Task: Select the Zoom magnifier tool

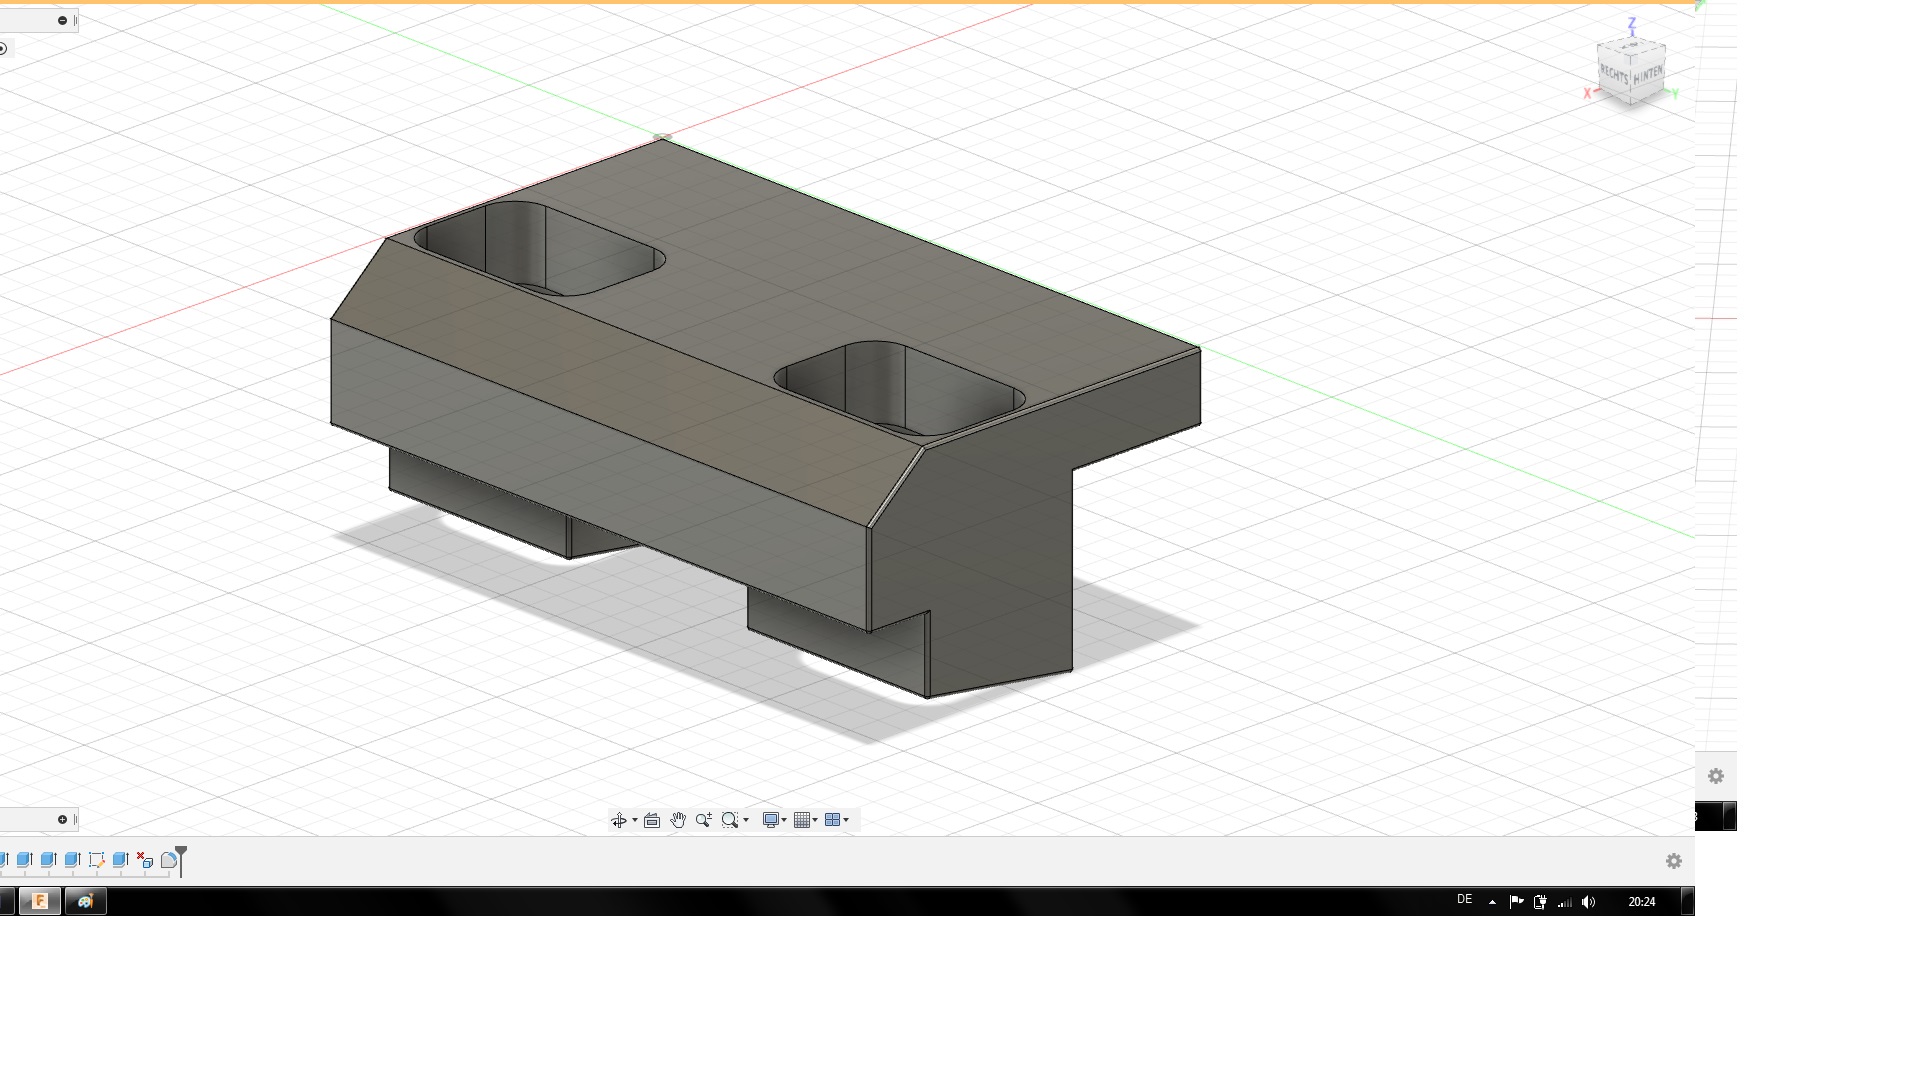Action: click(x=703, y=821)
